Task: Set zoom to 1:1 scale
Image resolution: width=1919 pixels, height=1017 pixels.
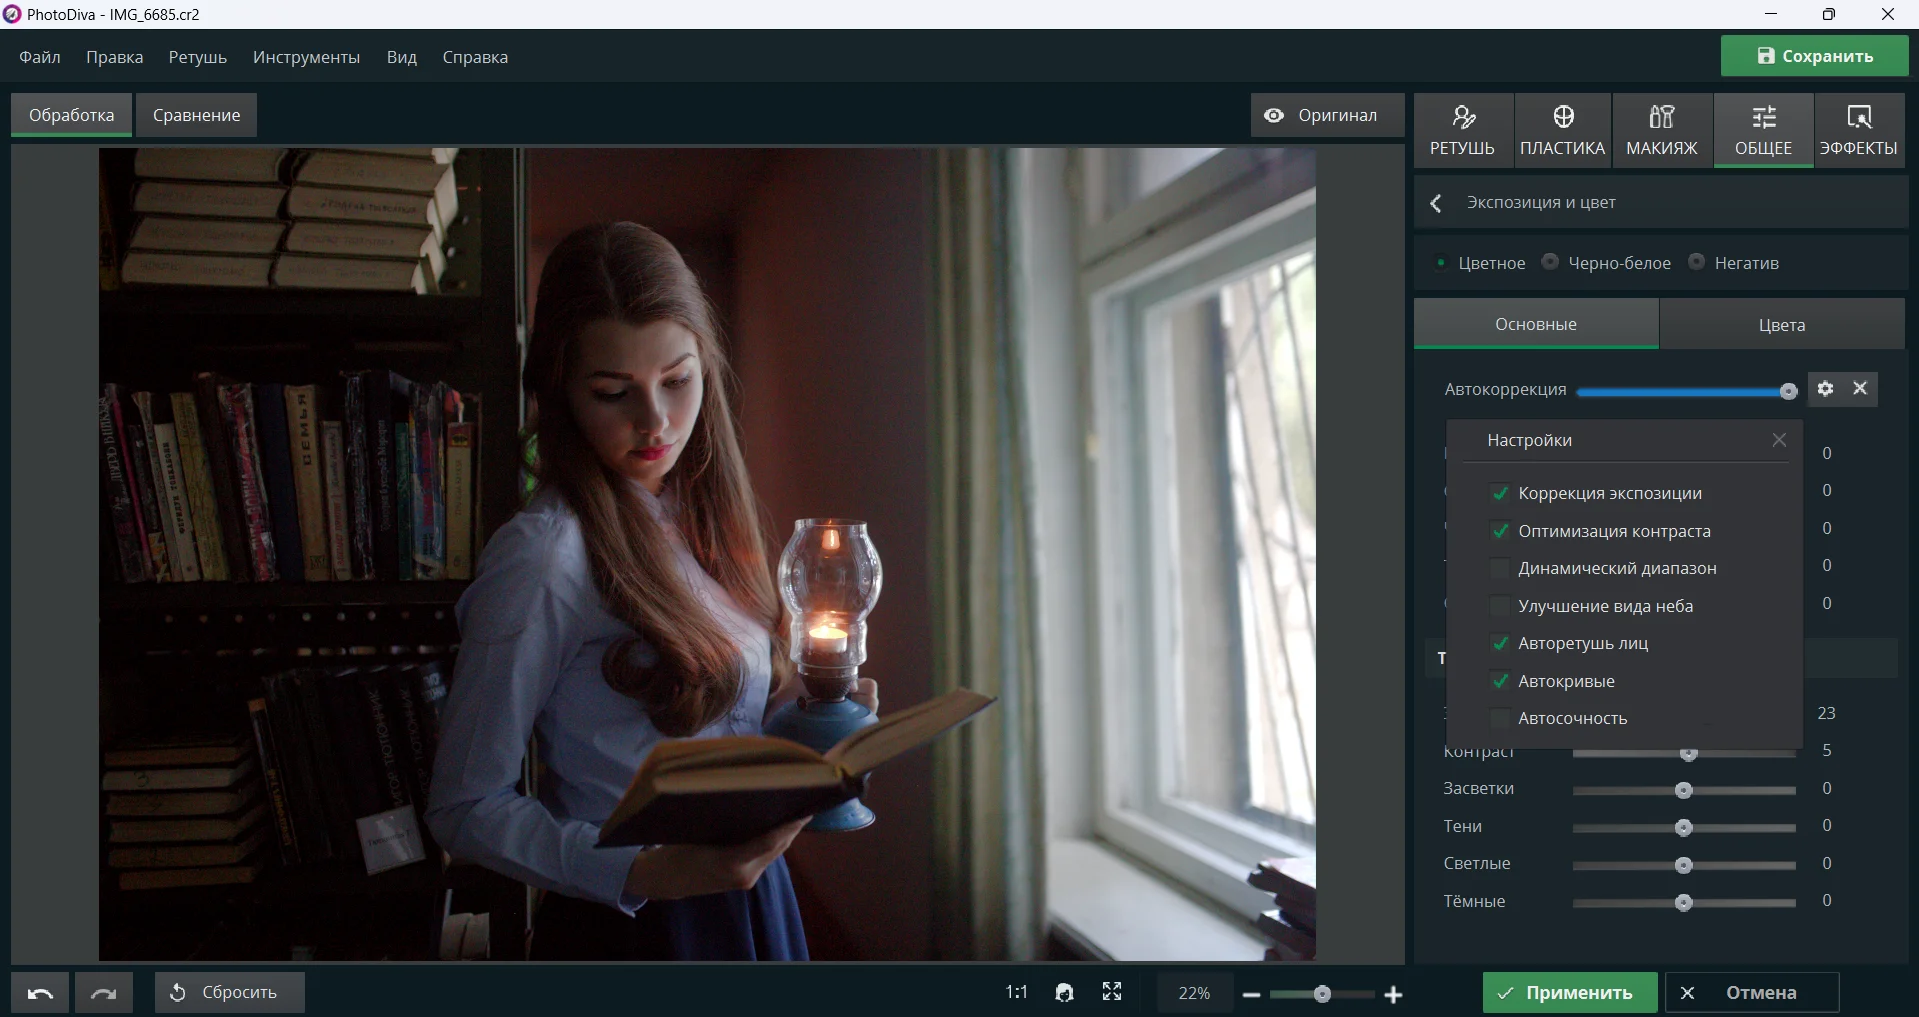Action: click(x=1016, y=992)
